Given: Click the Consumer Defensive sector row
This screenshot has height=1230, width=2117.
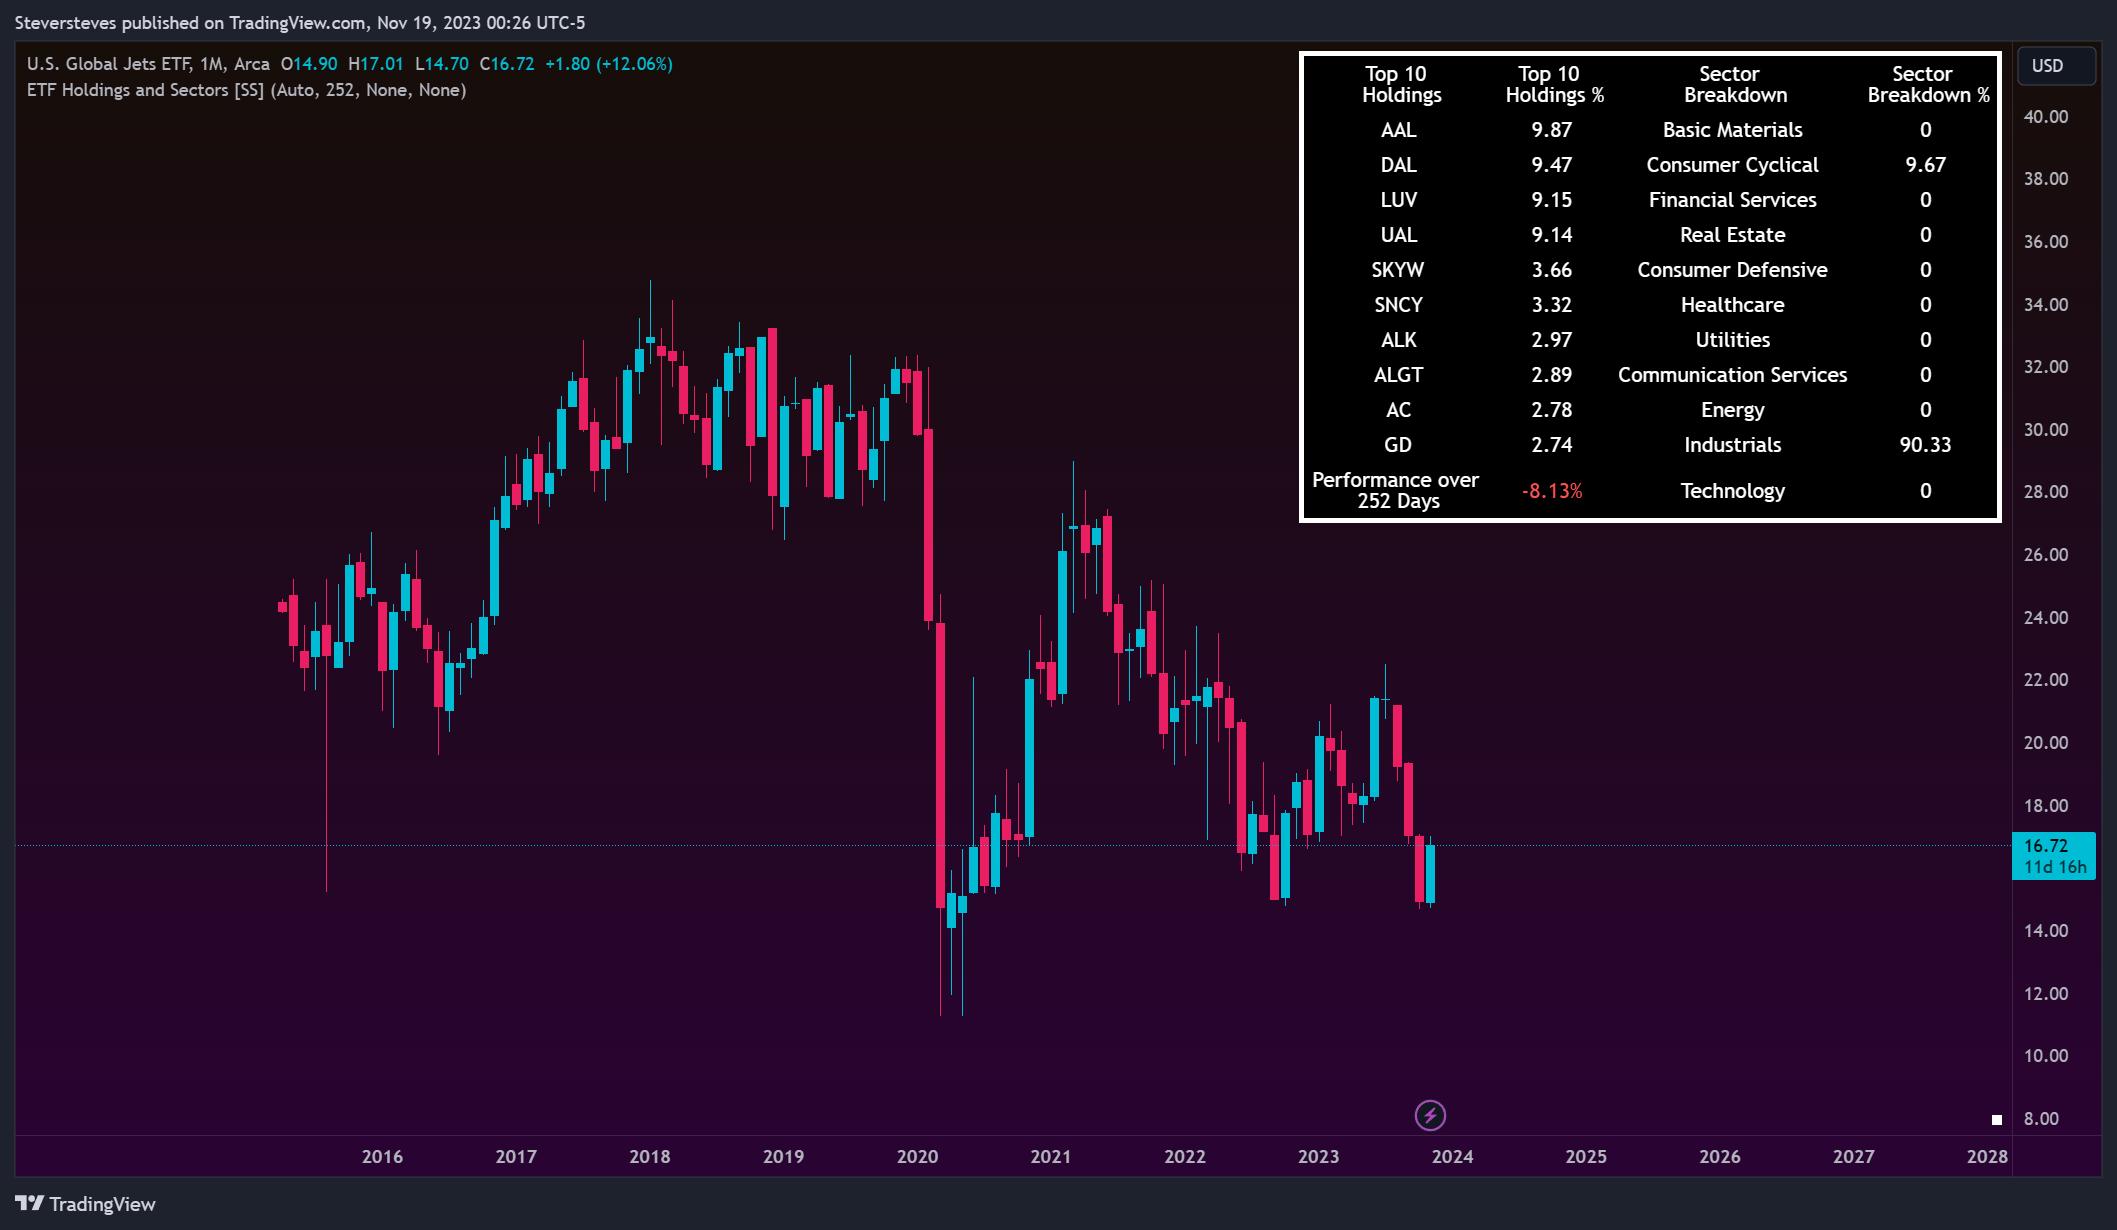Looking at the screenshot, I should point(1732,270).
